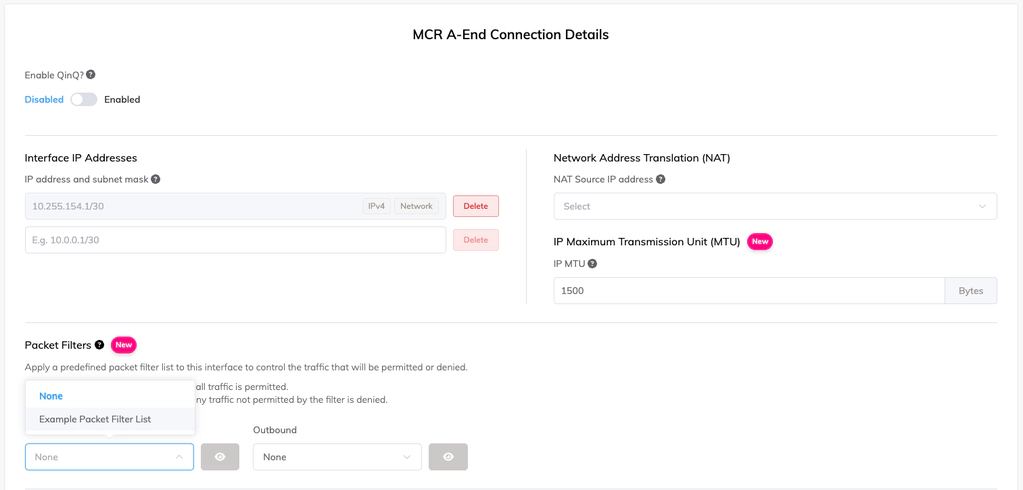Viewport: 1023px width, 490px height.
Task: Collapse the open inbound packet filter dropdown
Action: 110,457
